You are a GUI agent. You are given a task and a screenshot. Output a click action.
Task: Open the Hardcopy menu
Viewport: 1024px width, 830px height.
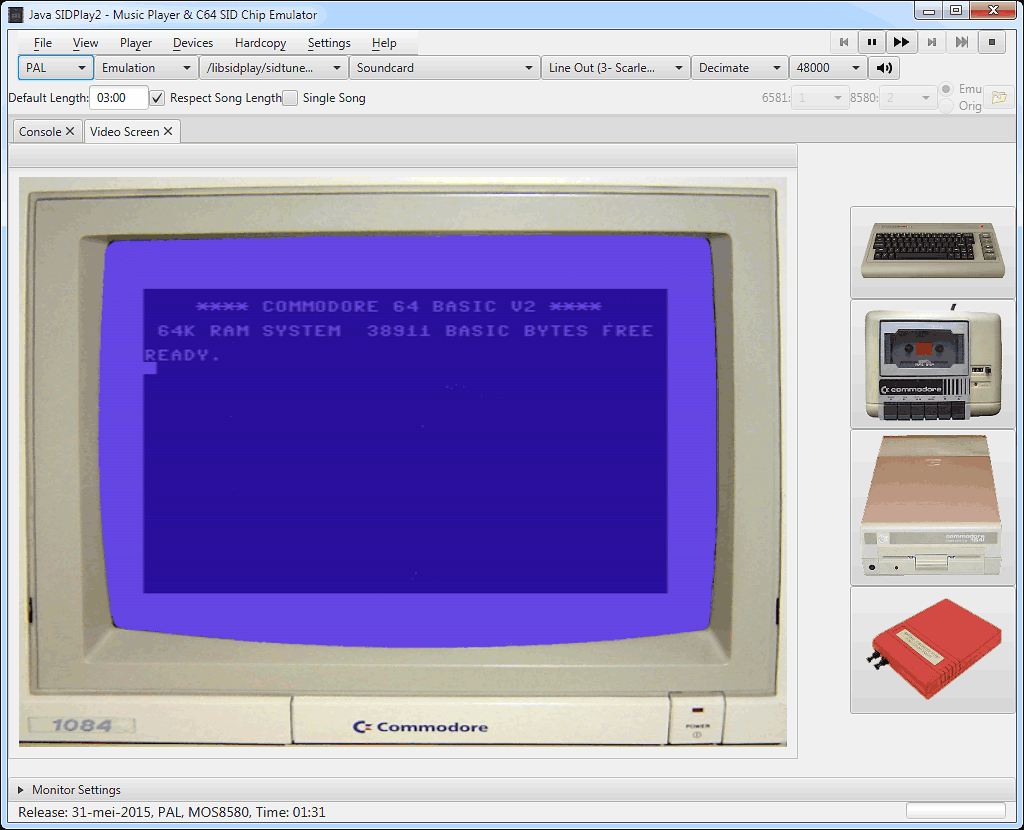pyautogui.click(x=261, y=43)
